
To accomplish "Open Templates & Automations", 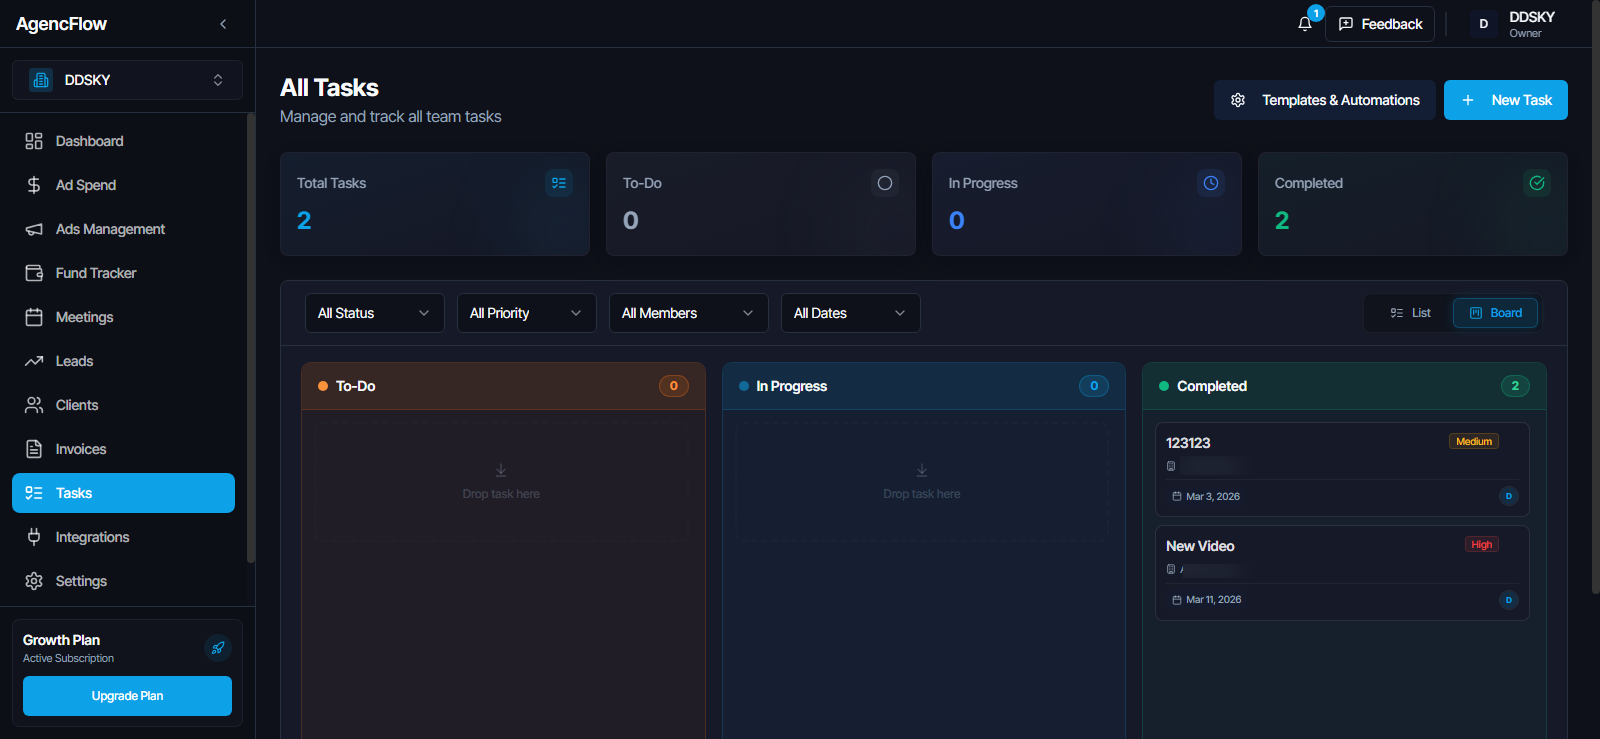I will [1325, 100].
